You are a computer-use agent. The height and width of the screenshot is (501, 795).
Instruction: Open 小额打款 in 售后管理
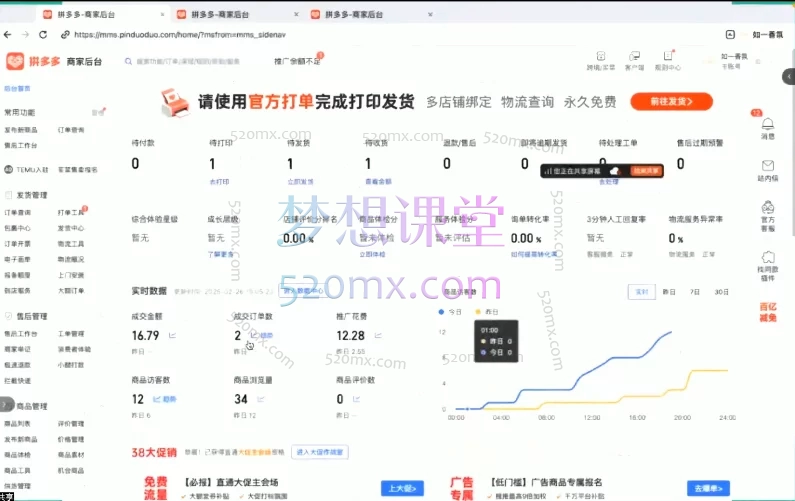70,365
